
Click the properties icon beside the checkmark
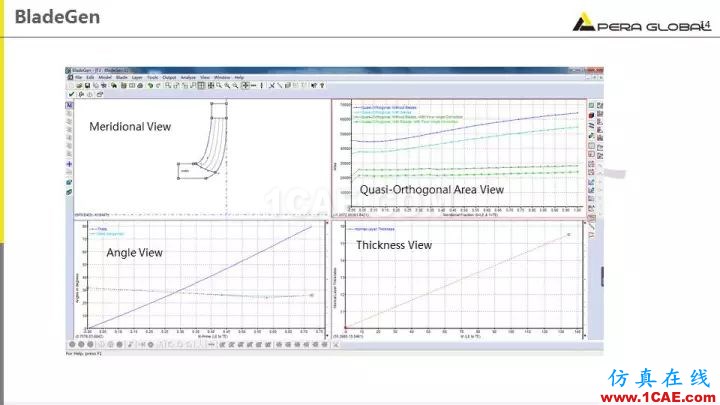coord(81,94)
